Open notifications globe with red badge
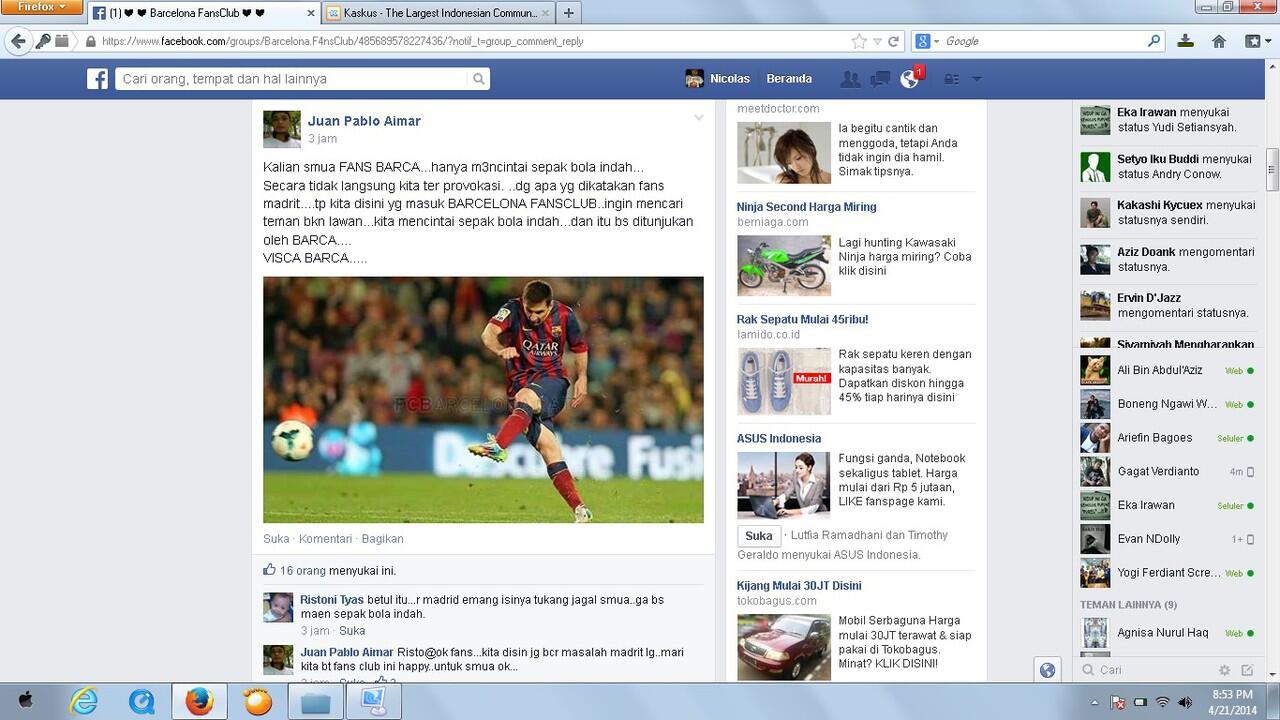 910,78
